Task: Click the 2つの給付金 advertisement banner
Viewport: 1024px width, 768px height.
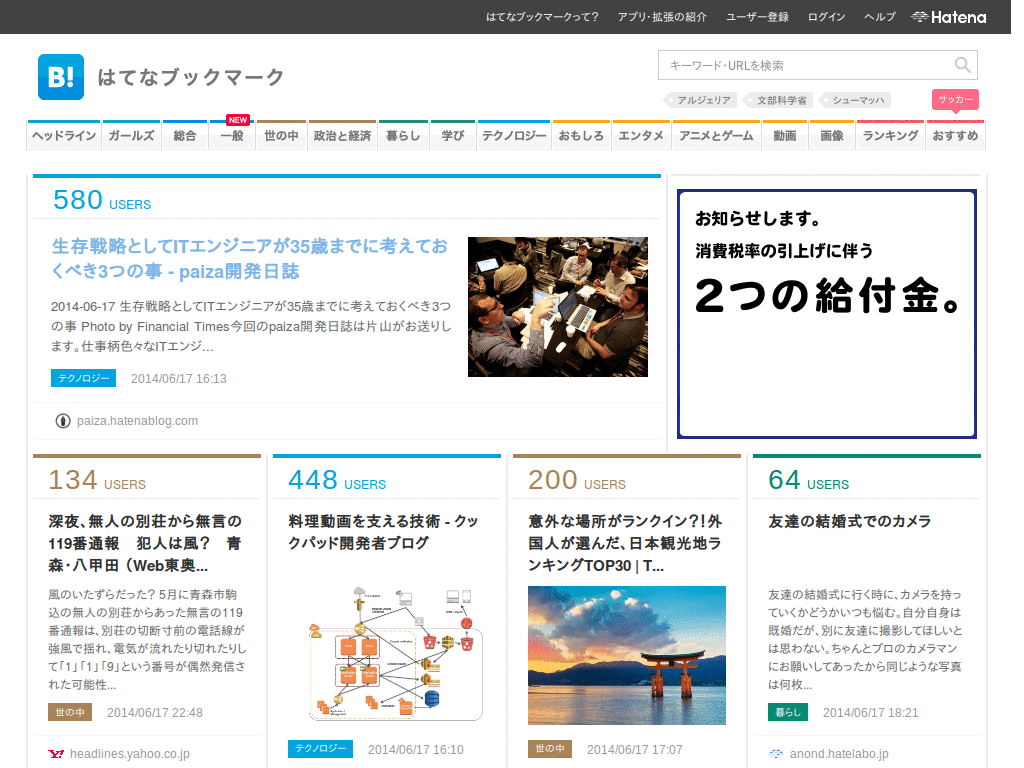Action: tap(827, 314)
